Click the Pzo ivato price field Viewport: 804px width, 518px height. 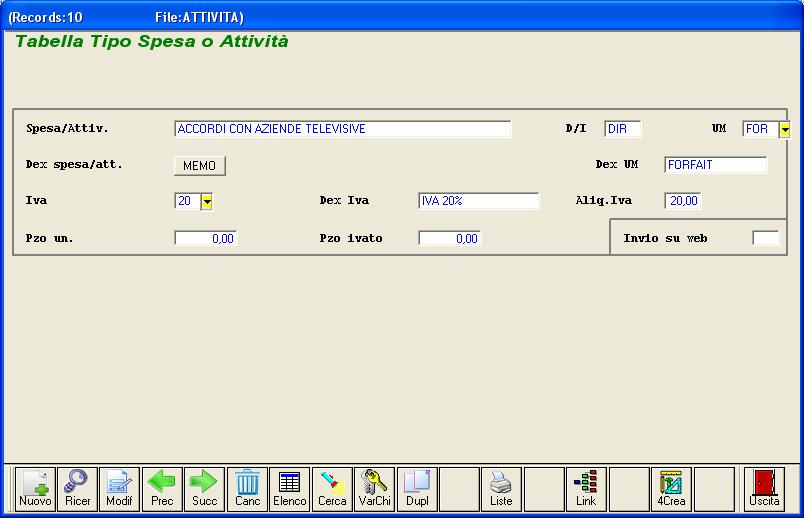450,238
